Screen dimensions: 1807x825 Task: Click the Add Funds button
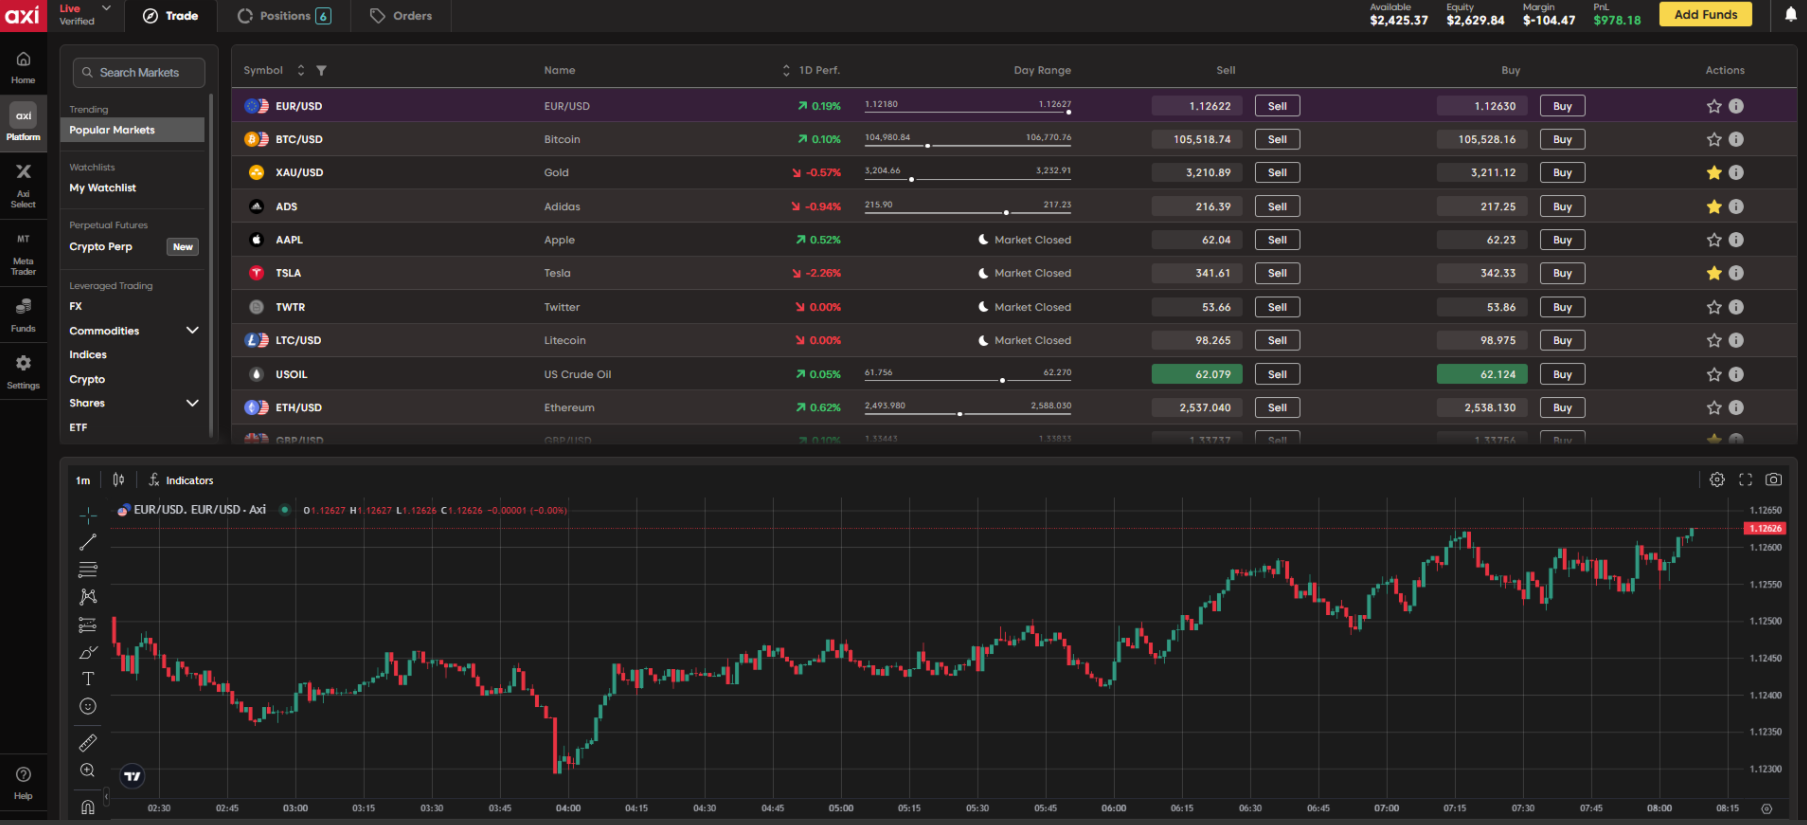(x=1705, y=14)
